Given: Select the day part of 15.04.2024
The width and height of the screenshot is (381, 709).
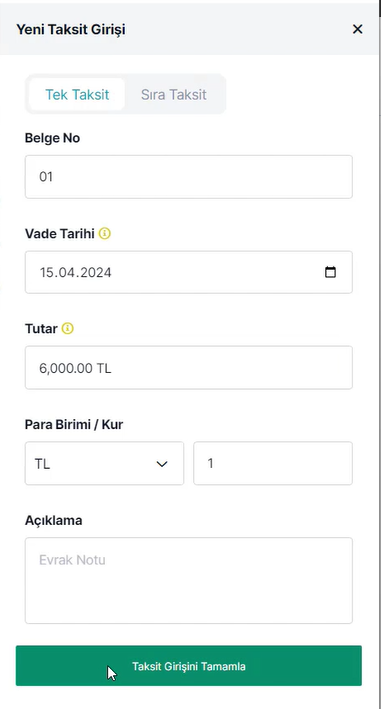Looking at the screenshot, I should click(45, 273).
